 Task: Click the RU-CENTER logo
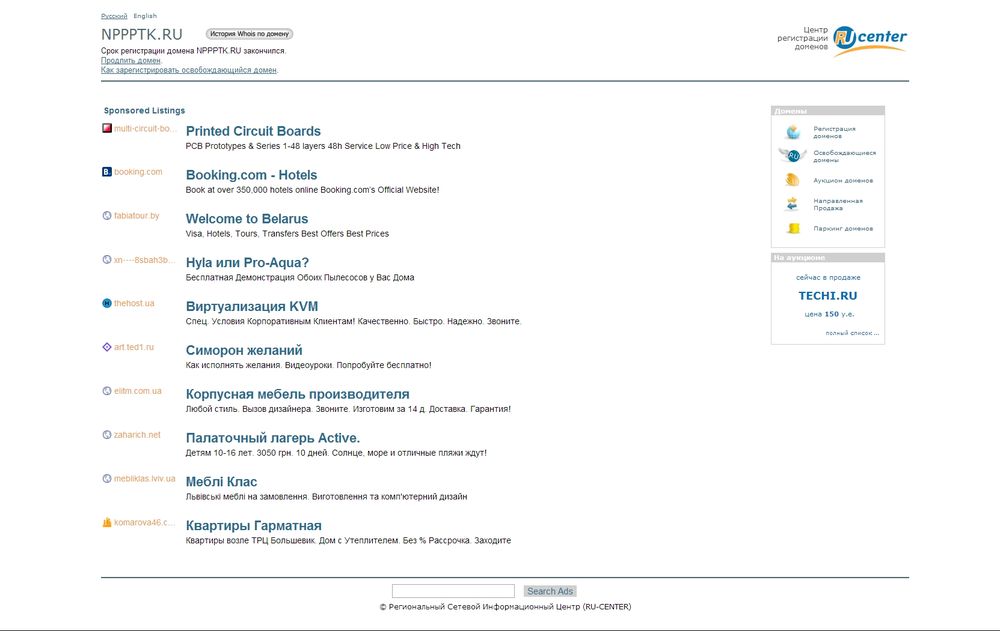click(x=868, y=38)
